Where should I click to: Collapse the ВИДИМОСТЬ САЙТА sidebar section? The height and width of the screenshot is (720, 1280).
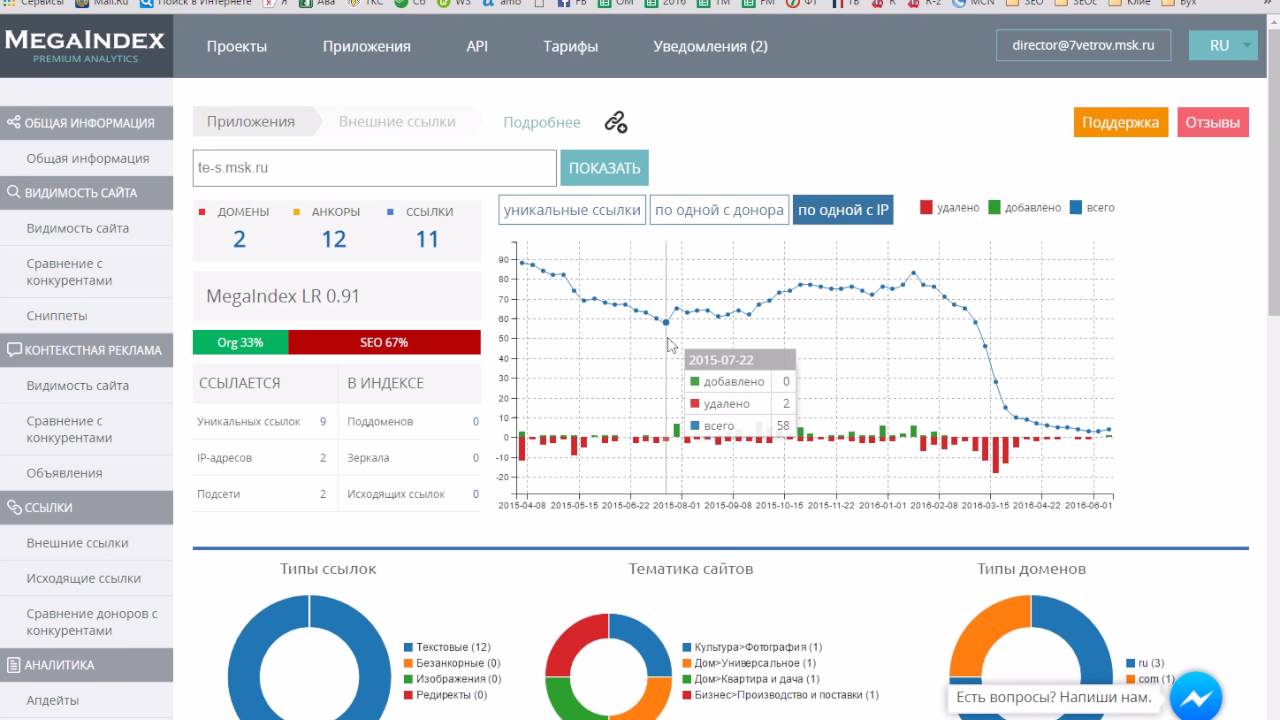pyautogui.click(x=86, y=193)
